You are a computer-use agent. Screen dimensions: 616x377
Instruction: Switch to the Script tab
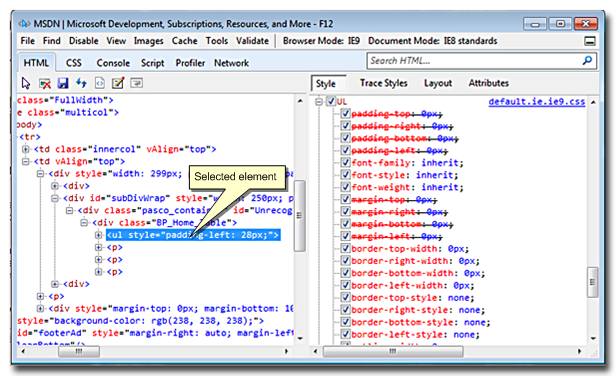click(152, 63)
